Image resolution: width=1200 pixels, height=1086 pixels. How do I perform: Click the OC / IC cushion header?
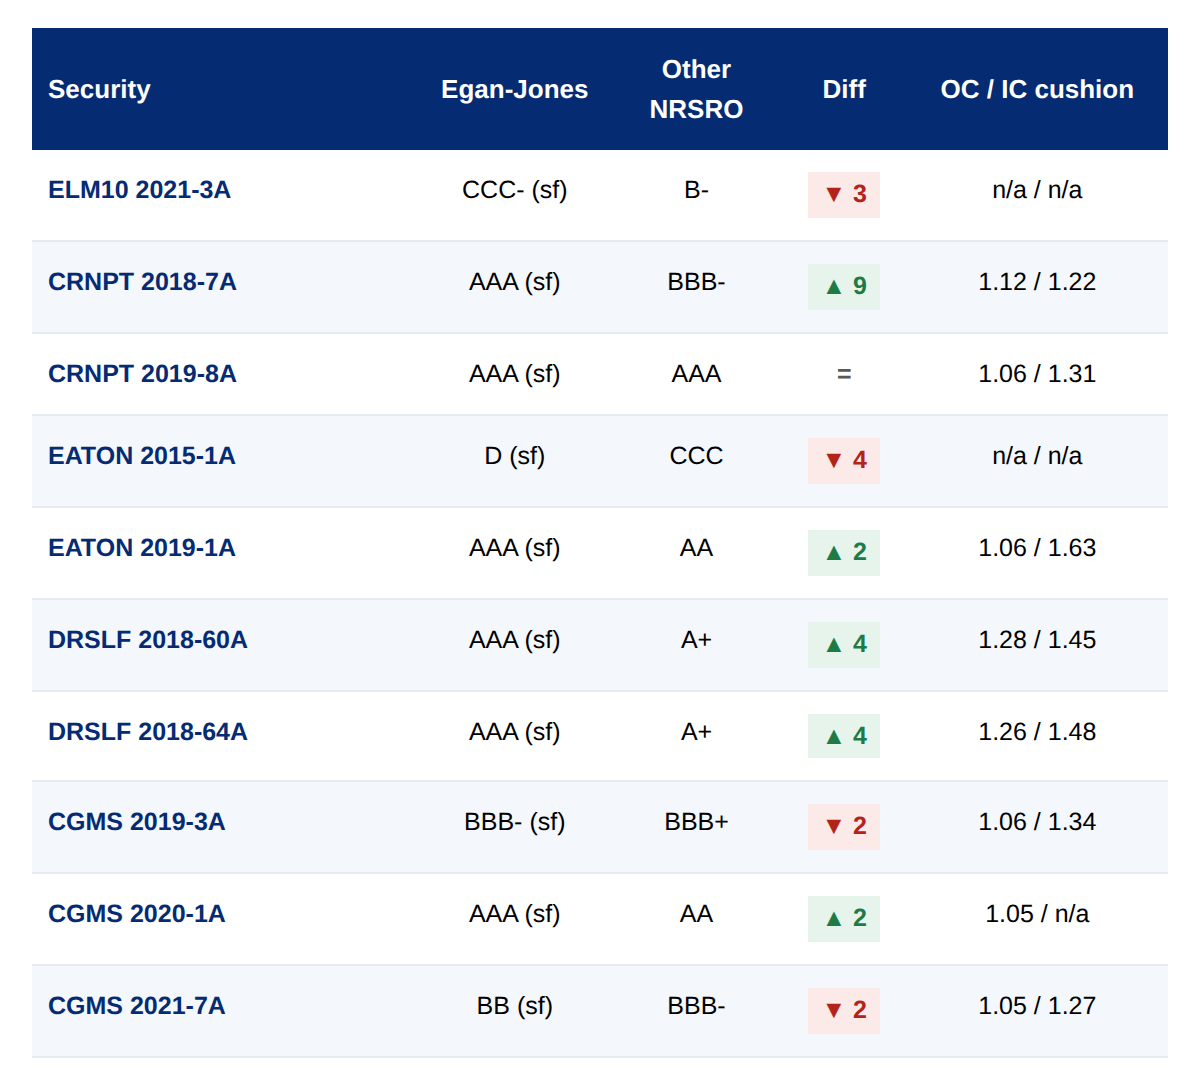coord(1037,89)
